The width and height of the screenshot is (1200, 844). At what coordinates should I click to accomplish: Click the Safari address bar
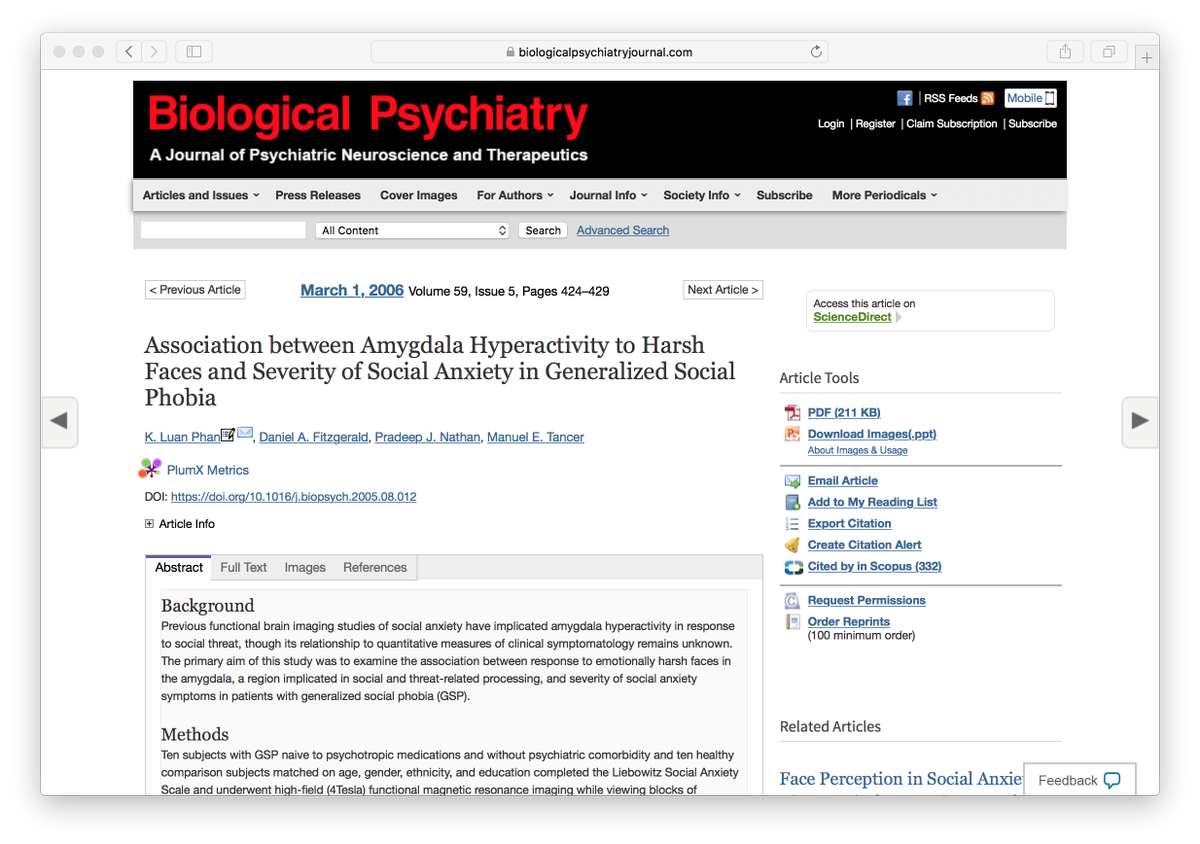coord(599,52)
